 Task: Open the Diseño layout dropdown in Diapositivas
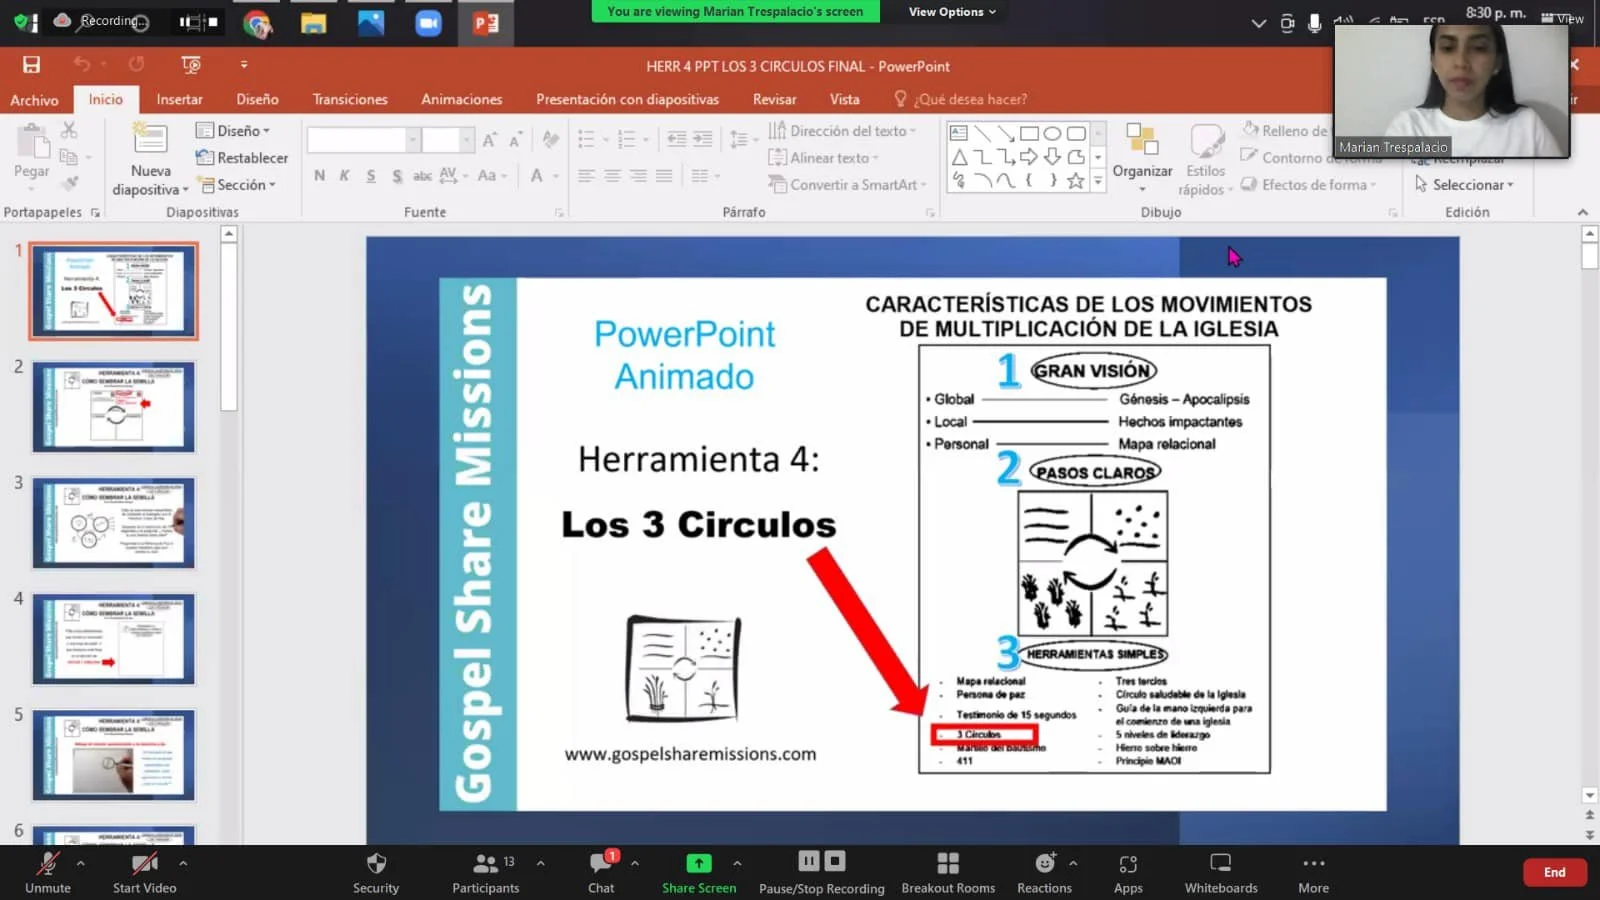pyautogui.click(x=233, y=131)
